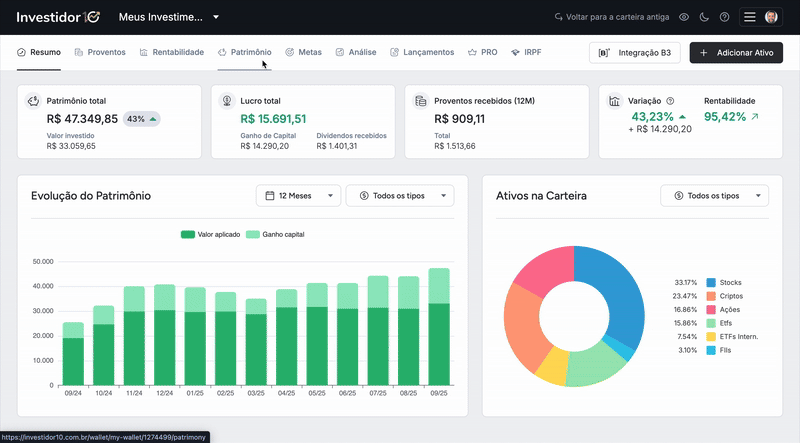Open the 12 Meses period dropdown
Screen dimensions: 800x443
coord(298,196)
